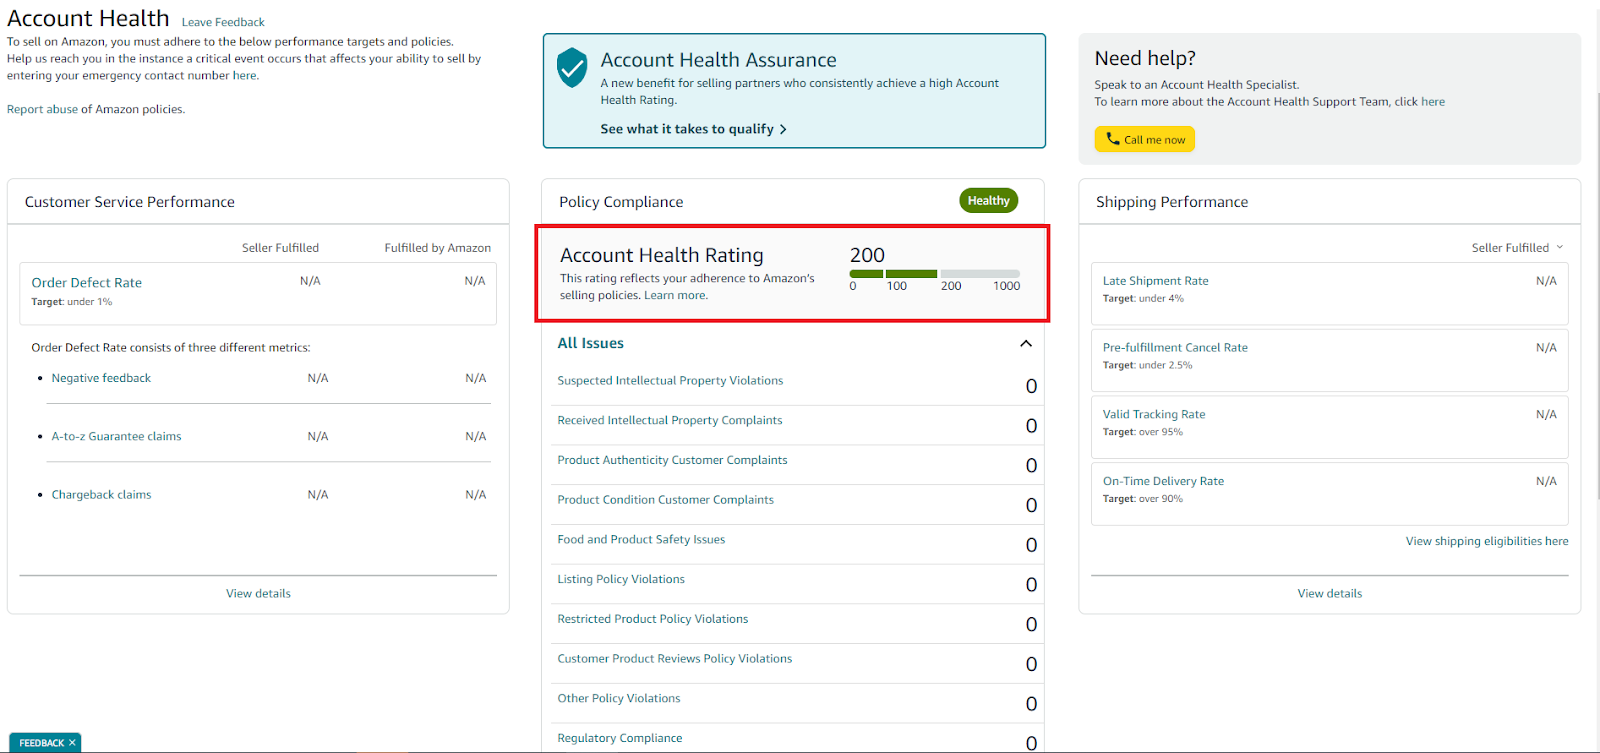Open the Order Defect Rate metric
The height and width of the screenshot is (753, 1600).
[87, 283]
